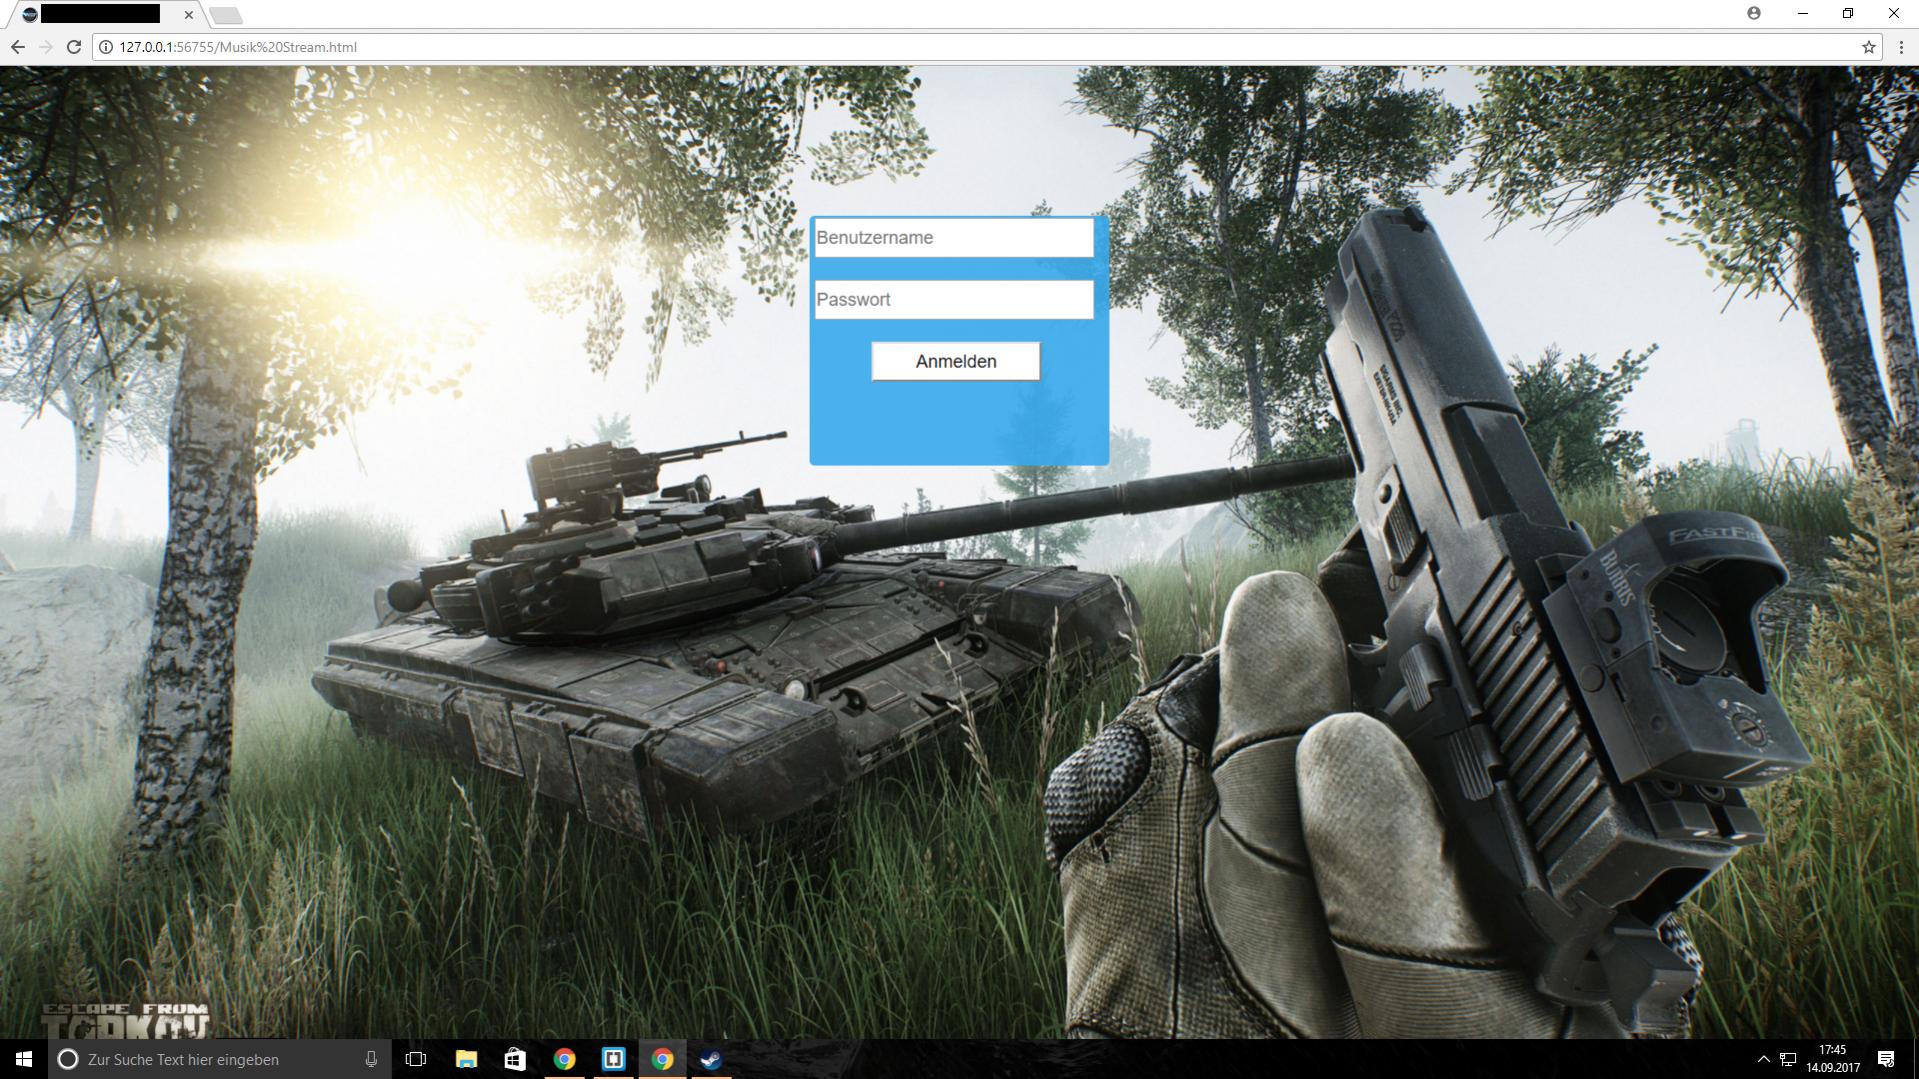The image size is (1919, 1079).
Task: Go back with browser back arrow
Action: 18,47
